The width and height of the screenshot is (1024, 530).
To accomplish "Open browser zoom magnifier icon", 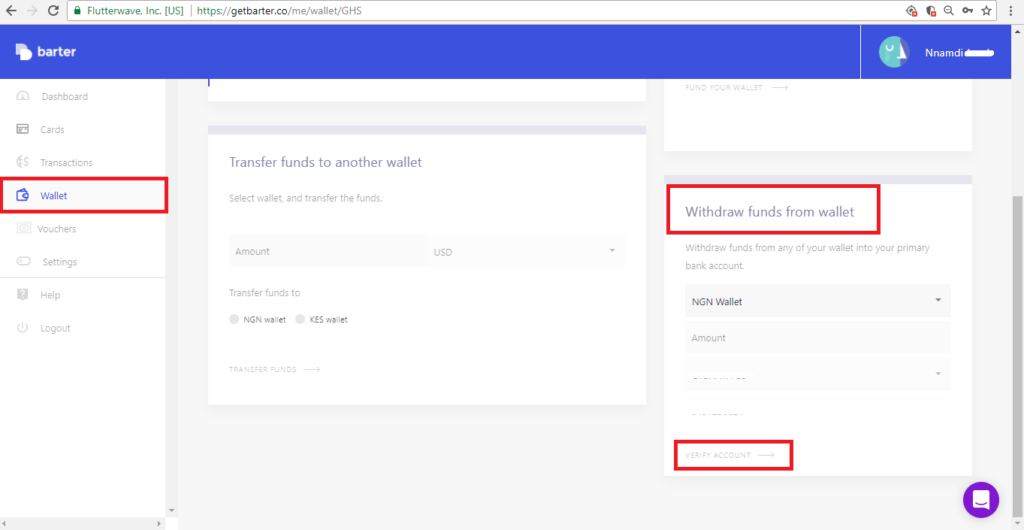I will click(x=949, y=11).
